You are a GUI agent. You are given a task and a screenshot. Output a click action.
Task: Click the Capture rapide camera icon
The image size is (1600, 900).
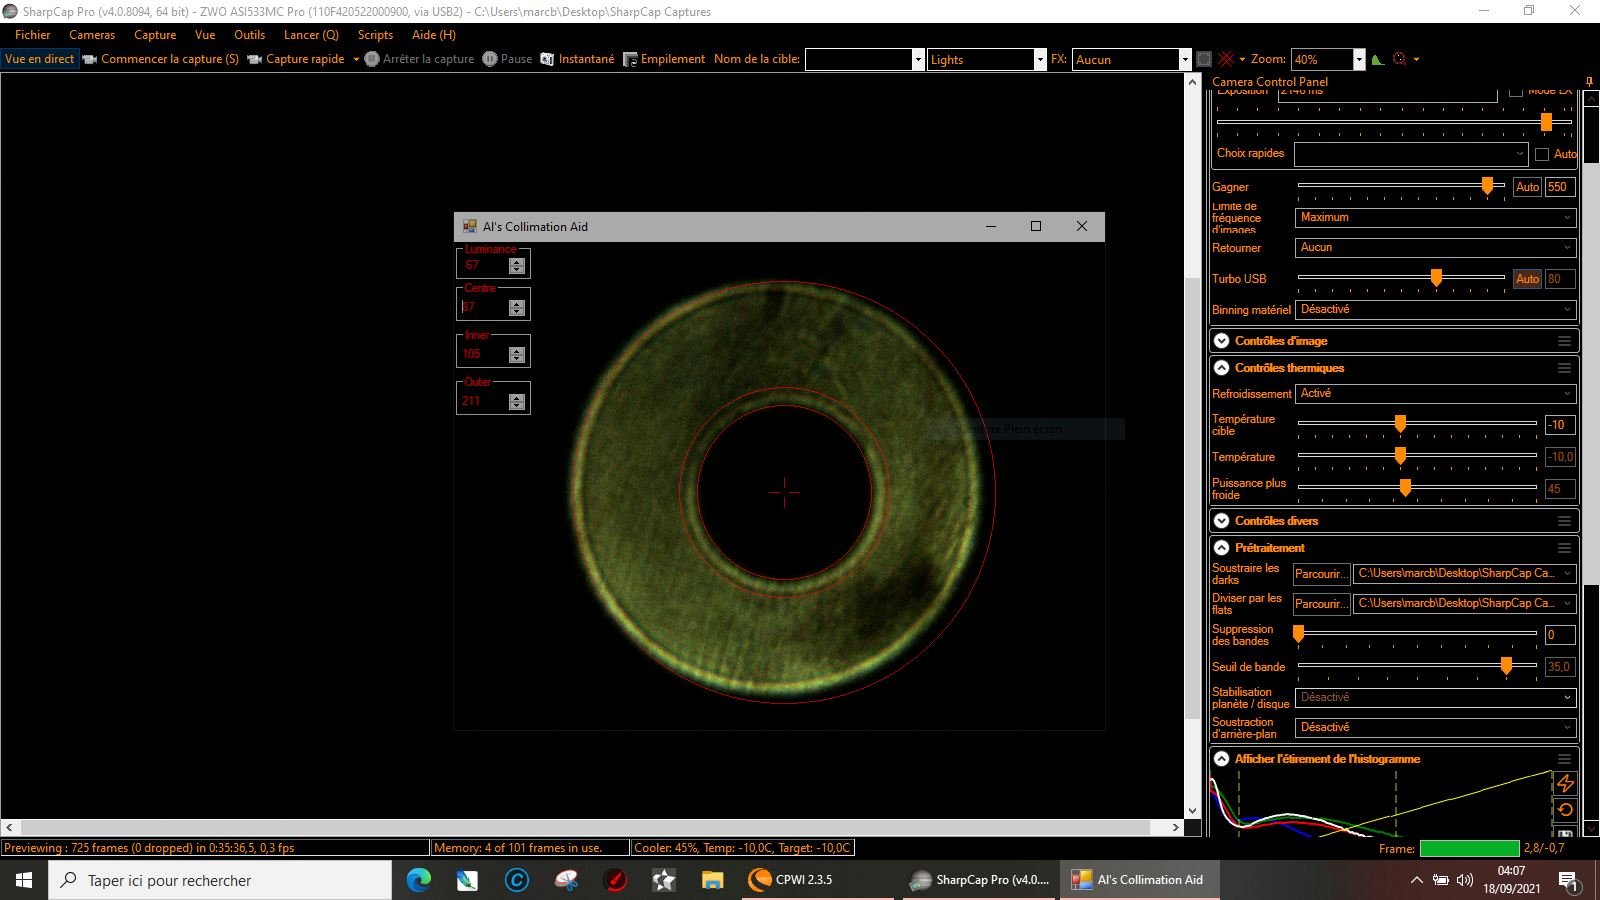point(255,59)
